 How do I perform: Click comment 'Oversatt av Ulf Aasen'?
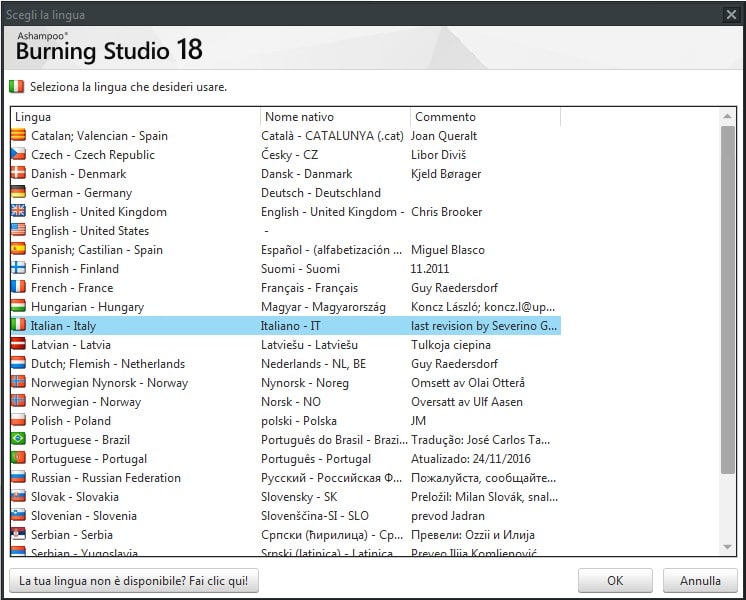[467, 402]
